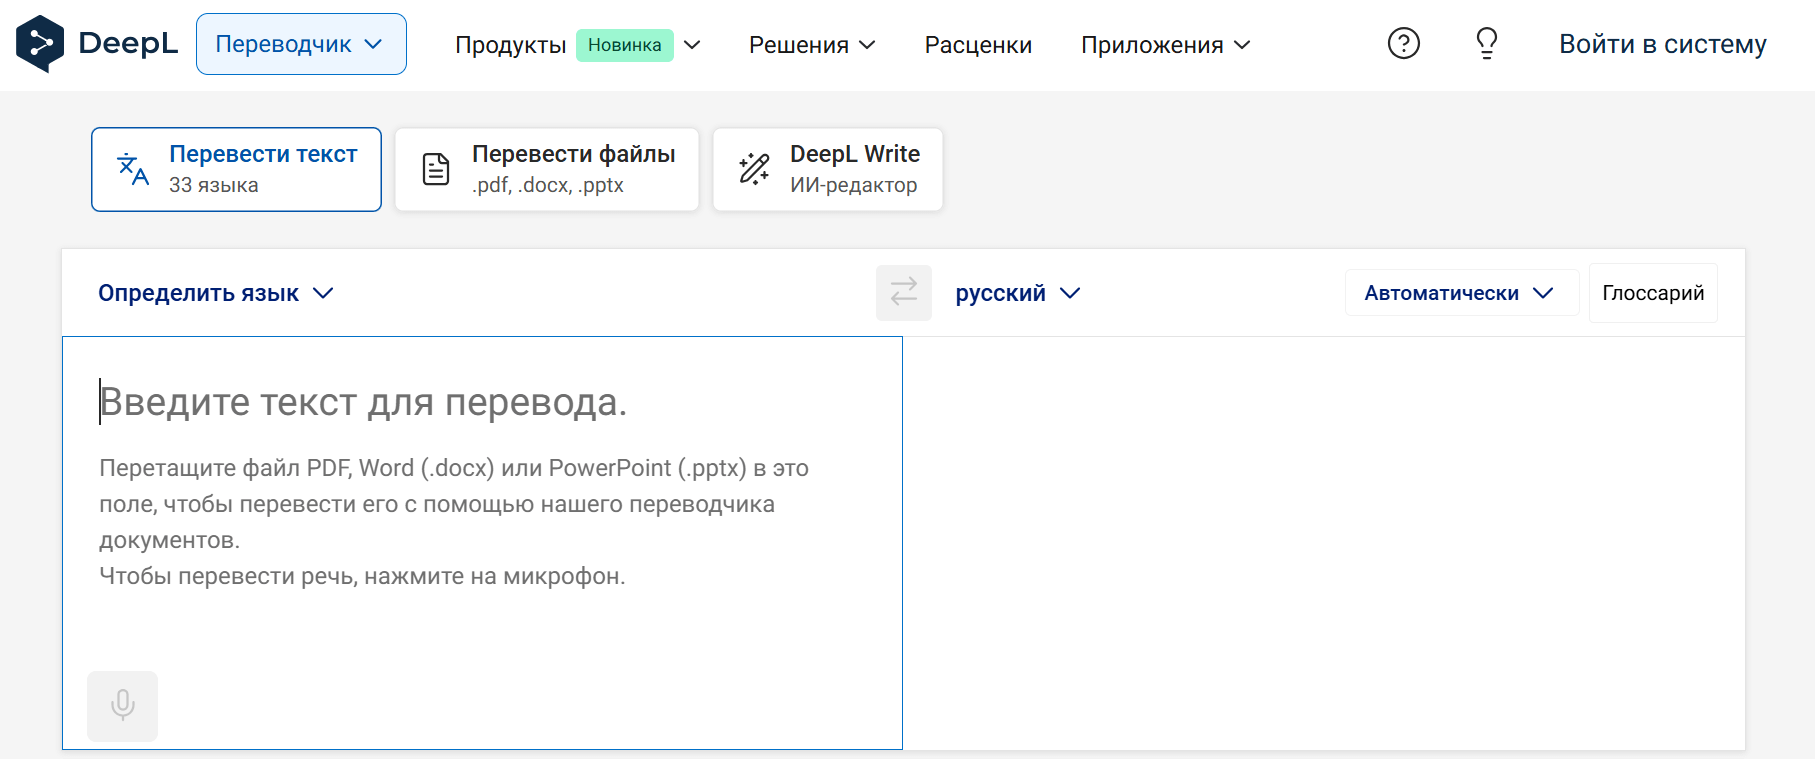Click the translation output area
1815x759 pixels.
pyautogui.click(x=1324, y=543)
